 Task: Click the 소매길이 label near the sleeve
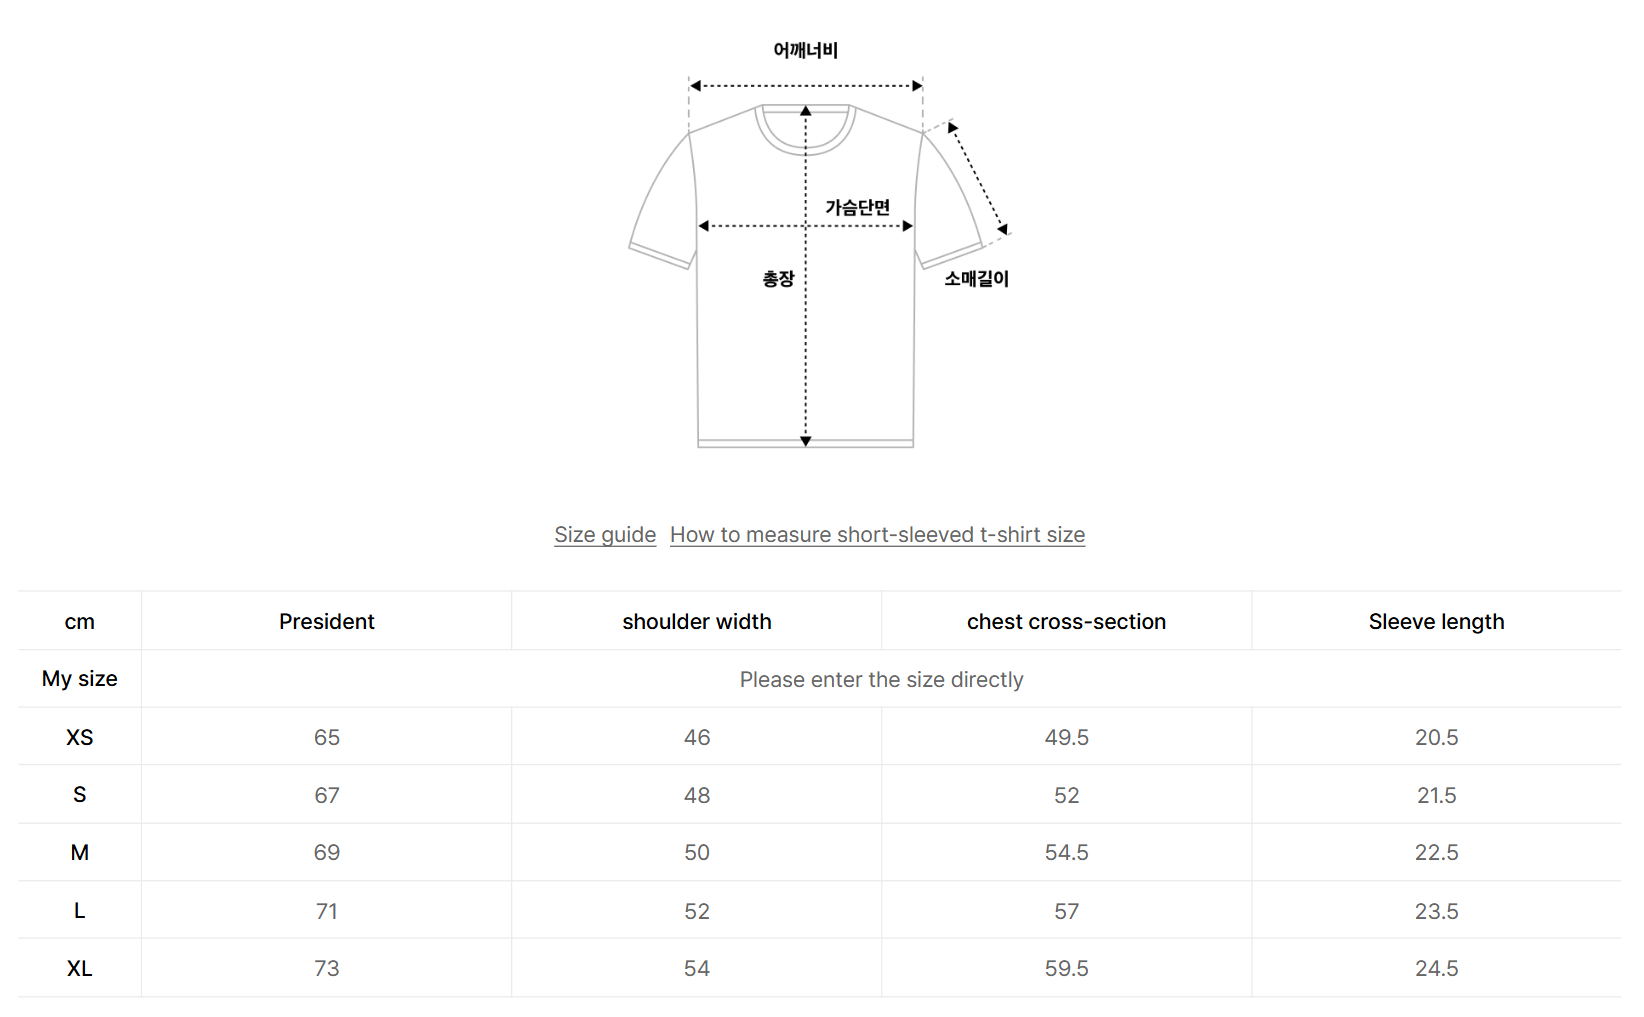tap(977, 279)
